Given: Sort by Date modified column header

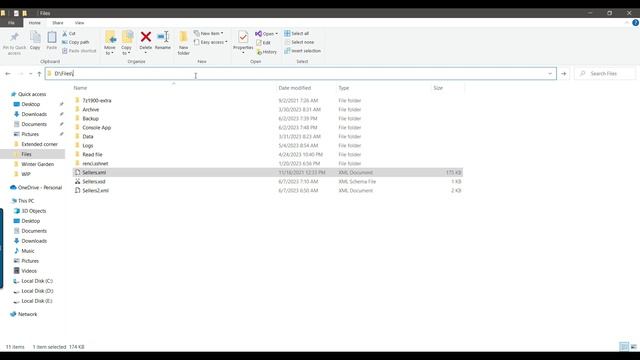Looking at the screenshot, I should click(295, 88).
